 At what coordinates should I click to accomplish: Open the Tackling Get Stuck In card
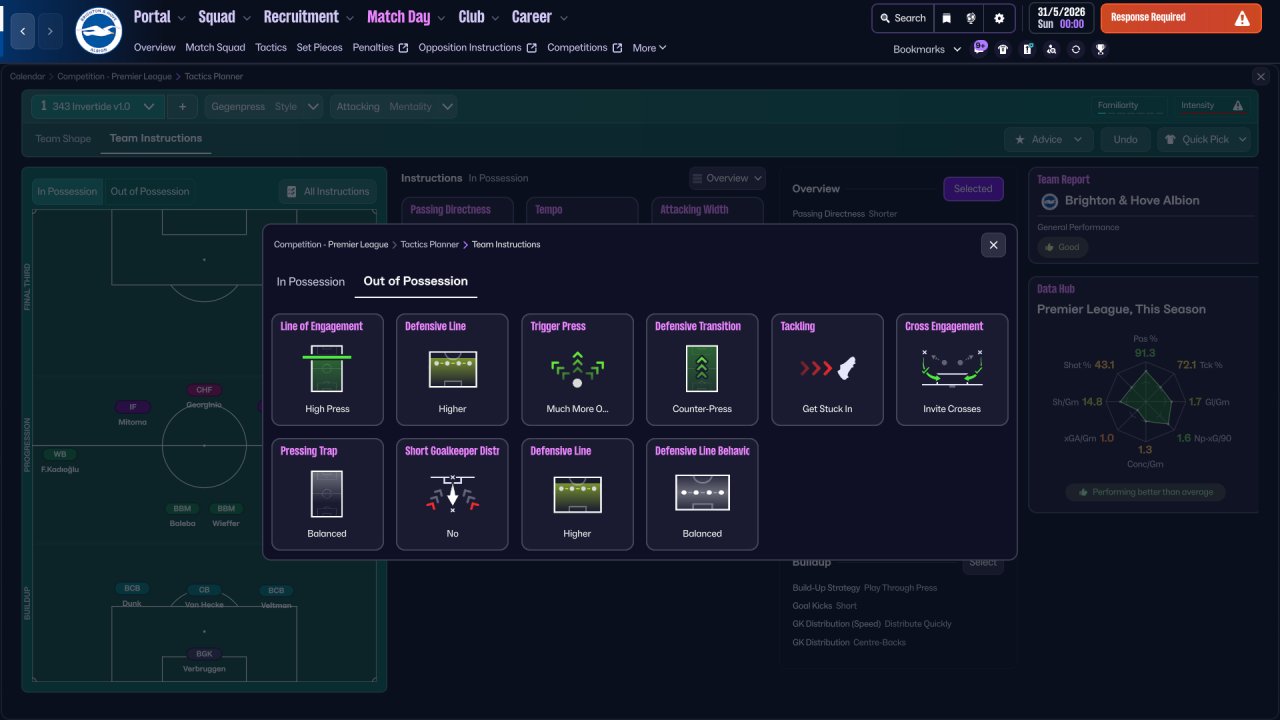point(827,370)
